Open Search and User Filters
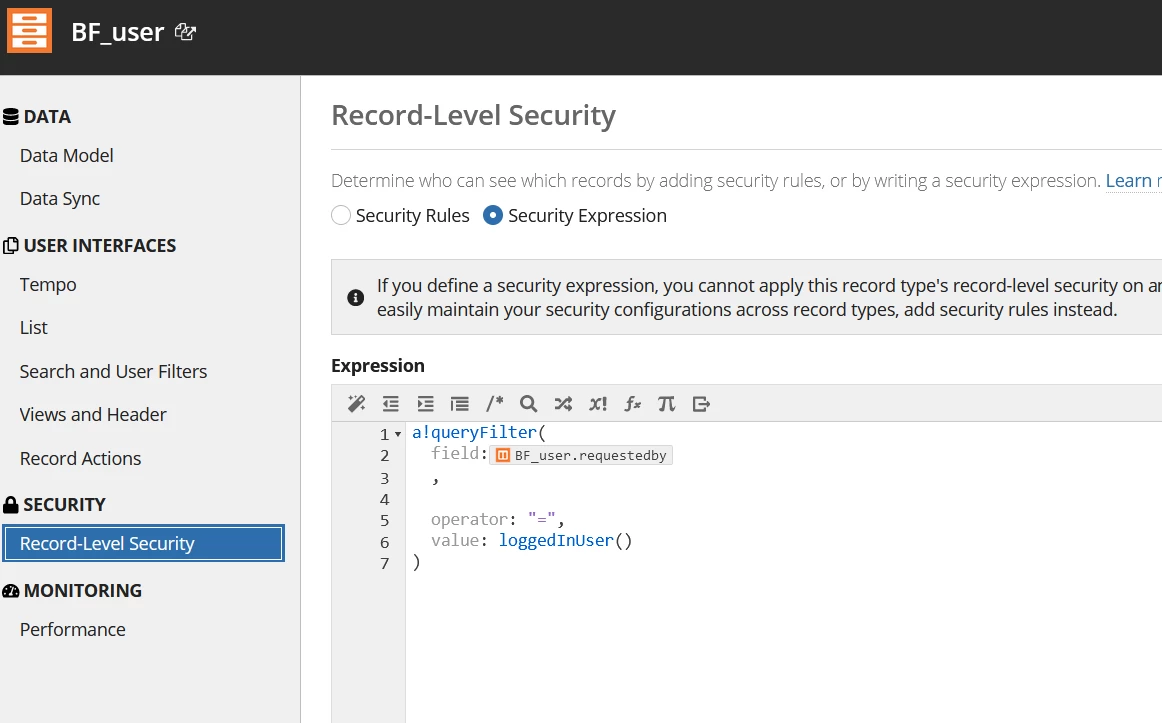Screen dimensions: 1162x723 (x=113, y=371)
